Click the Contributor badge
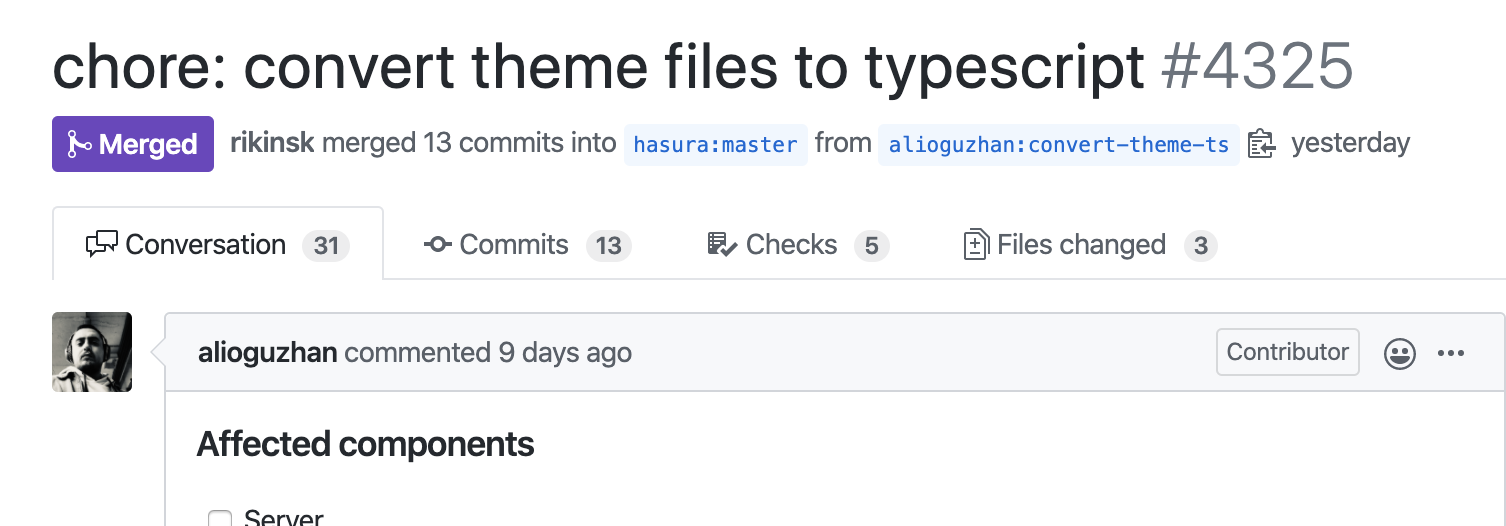Image resolution: width=1506 pixels, height=526 pixels. tap(1287, 352)
